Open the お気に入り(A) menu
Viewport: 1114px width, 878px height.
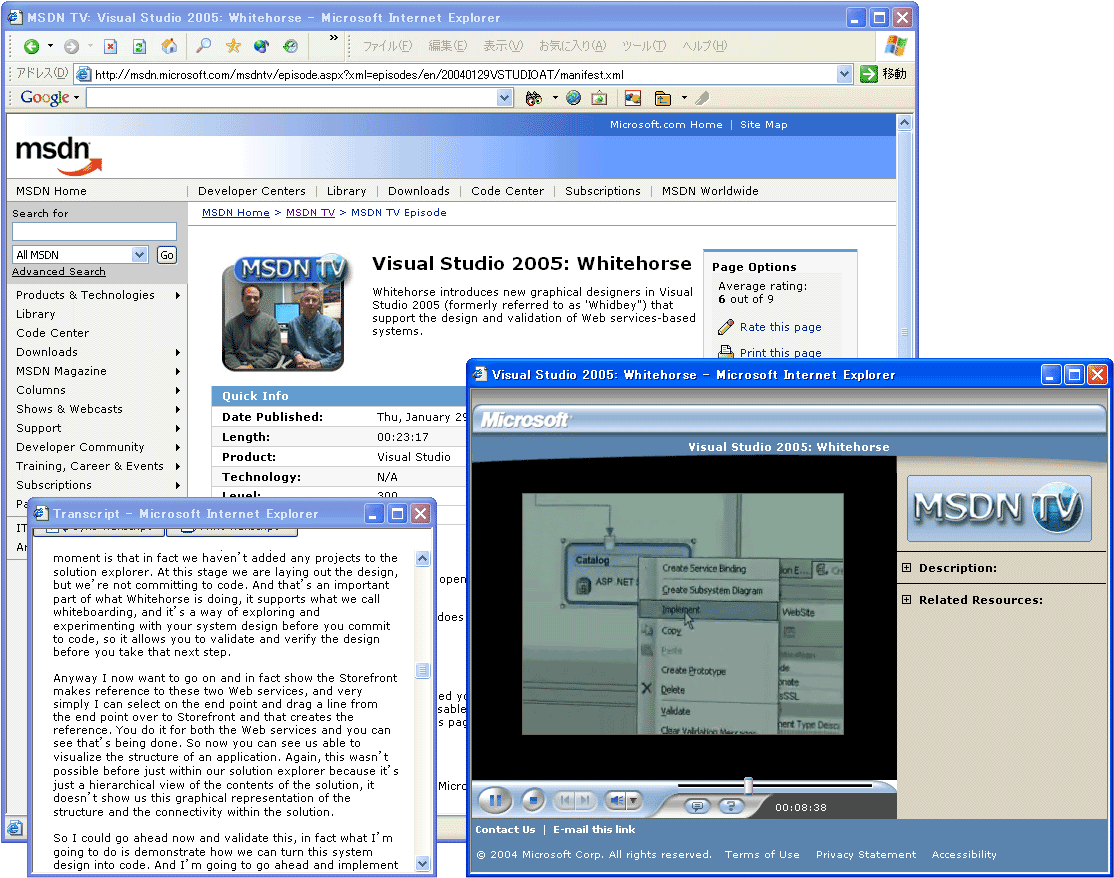572,46
